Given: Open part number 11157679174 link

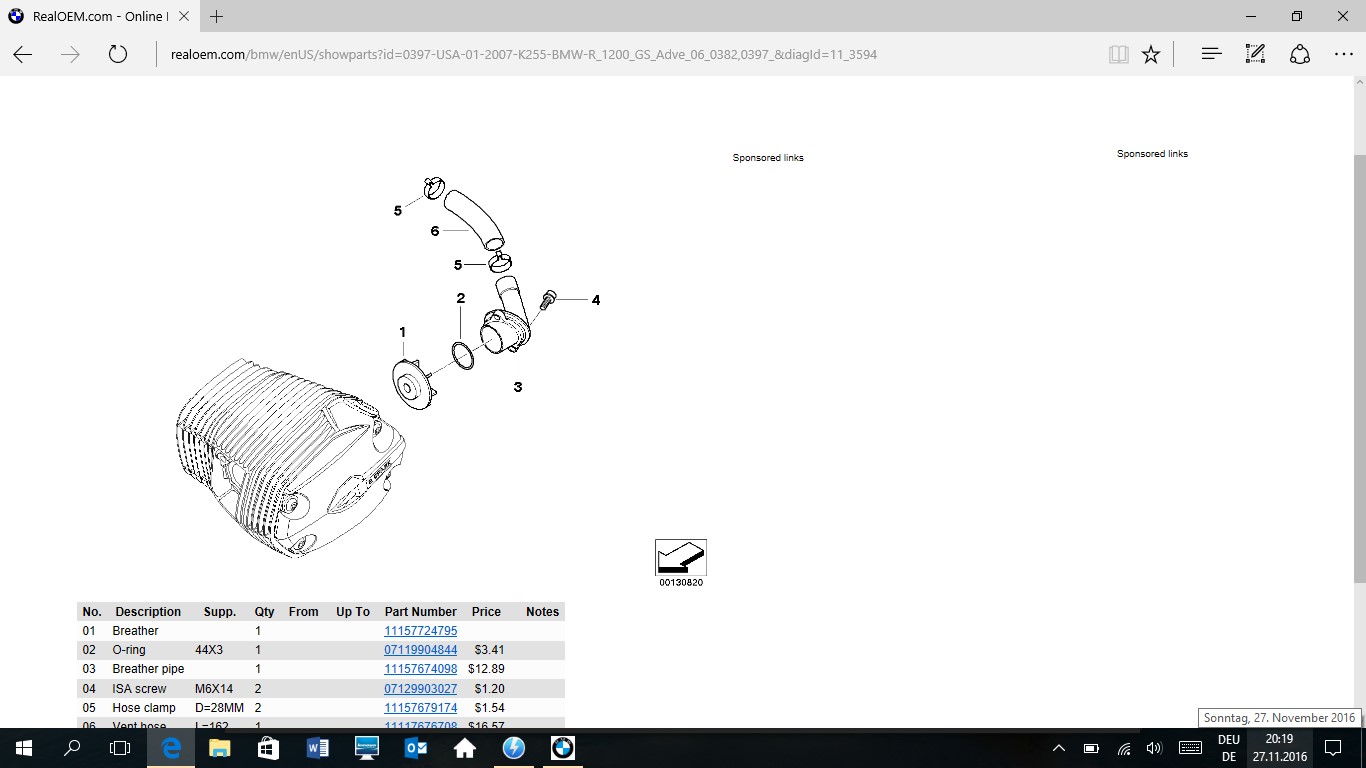Looking at the screenshot, I should [421, 708].
